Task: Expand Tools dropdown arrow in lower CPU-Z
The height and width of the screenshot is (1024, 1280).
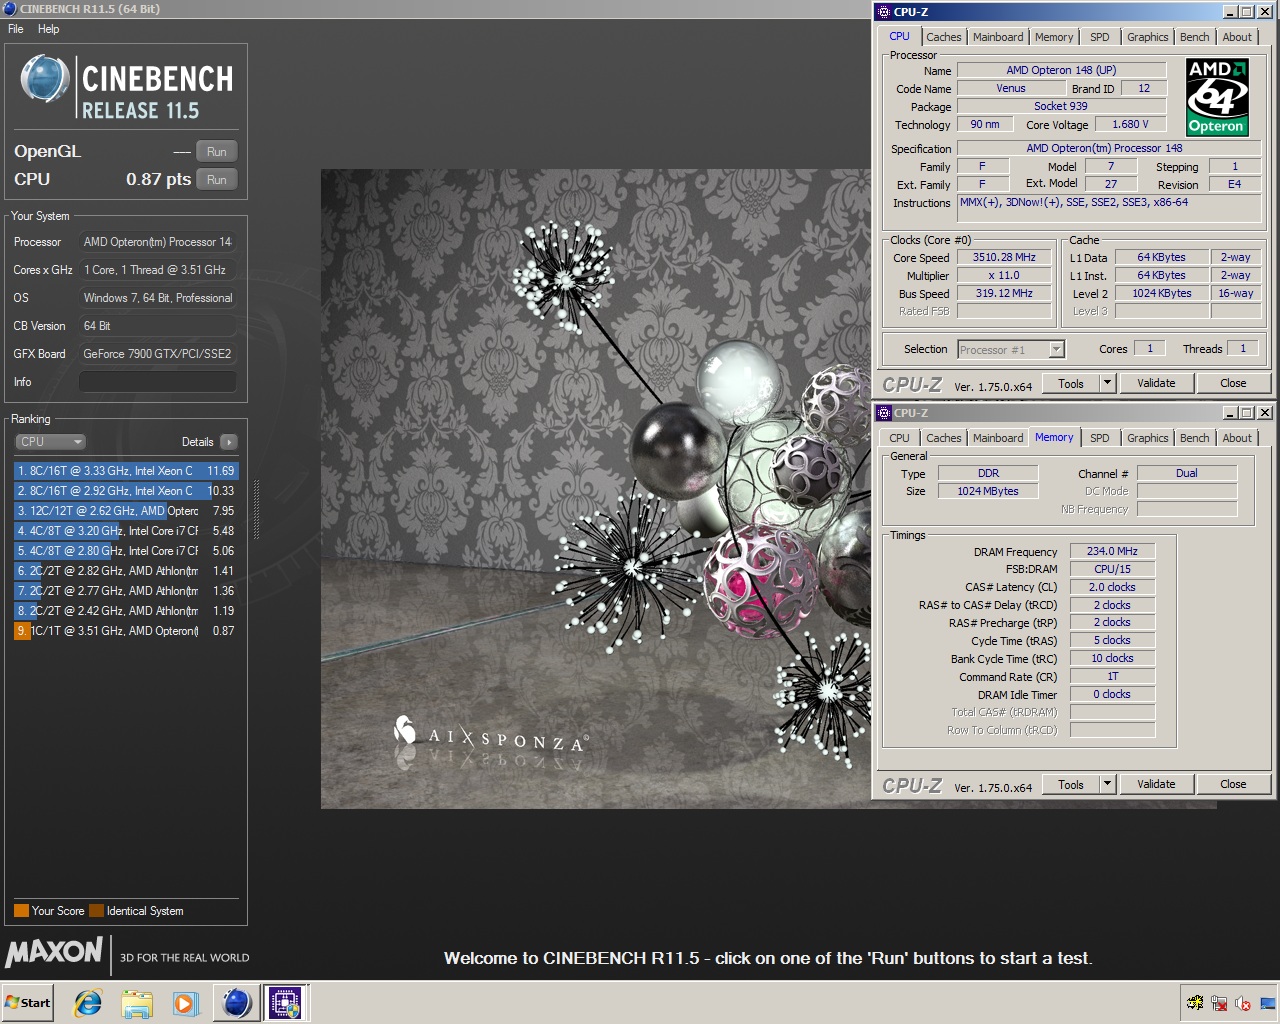Action: tap(1107, 784)
